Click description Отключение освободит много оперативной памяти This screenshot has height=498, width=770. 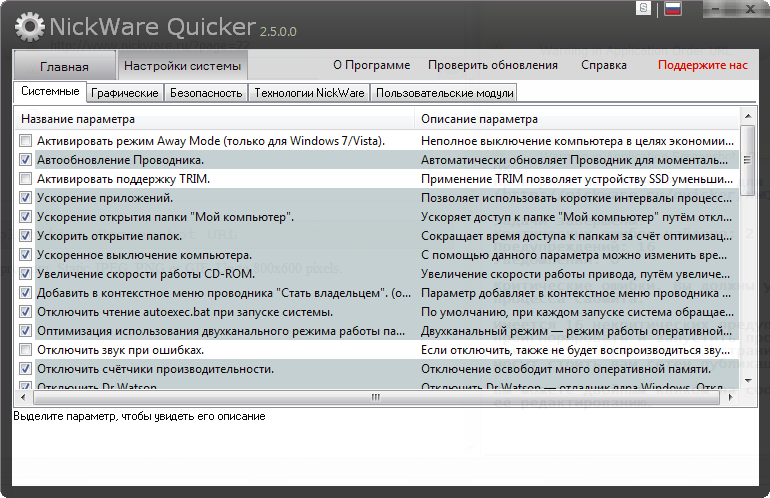566,369
